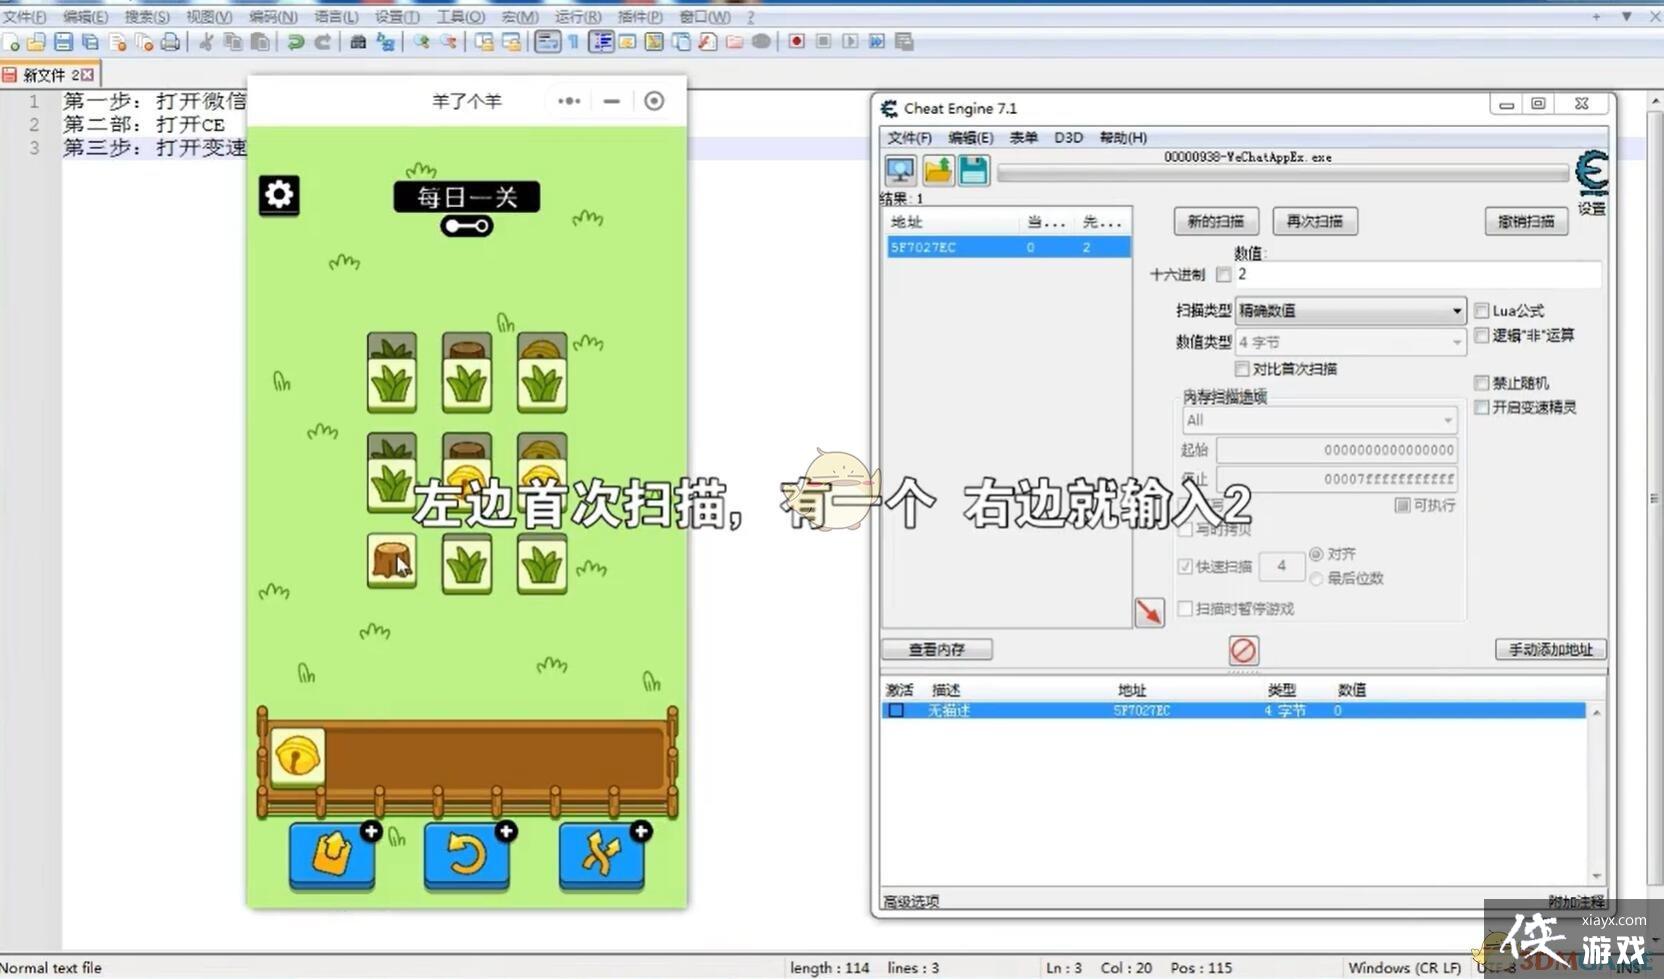Click the undo move button in game
1664x979 pixels.
[466, 854]
